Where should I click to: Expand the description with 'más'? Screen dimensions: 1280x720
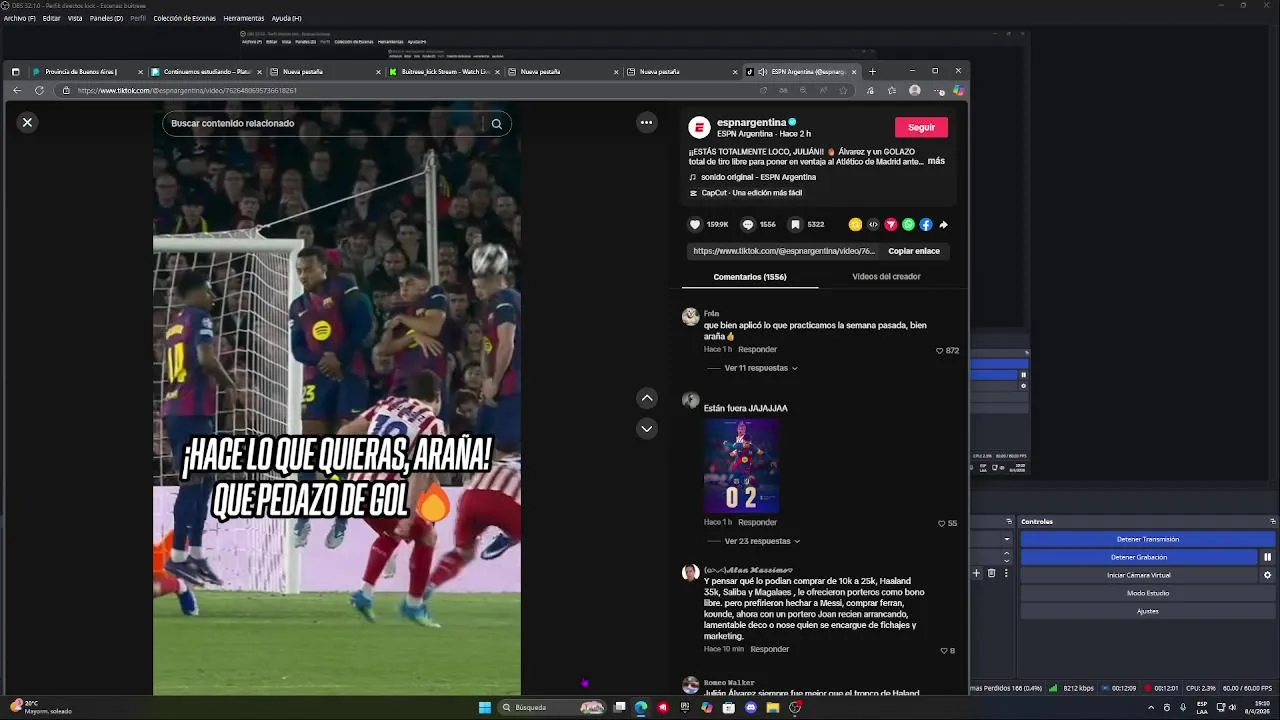(936, 161)
